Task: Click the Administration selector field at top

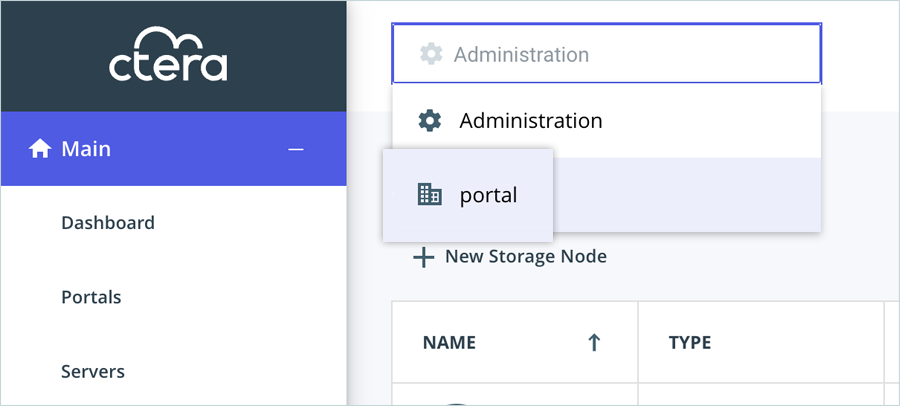Action: pyautogui.click(x=606, y=54)
